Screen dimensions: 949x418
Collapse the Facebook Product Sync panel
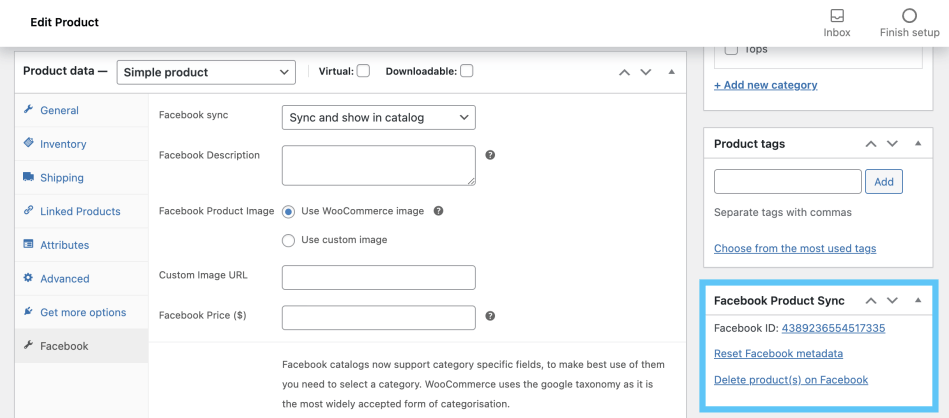(918, 300)
